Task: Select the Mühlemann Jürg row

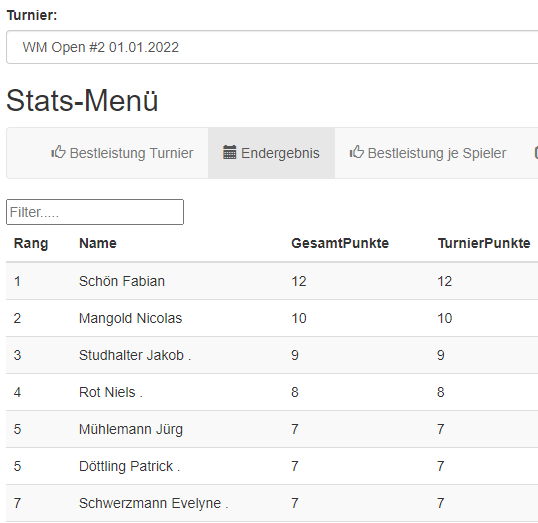Action: pos(272,429)
